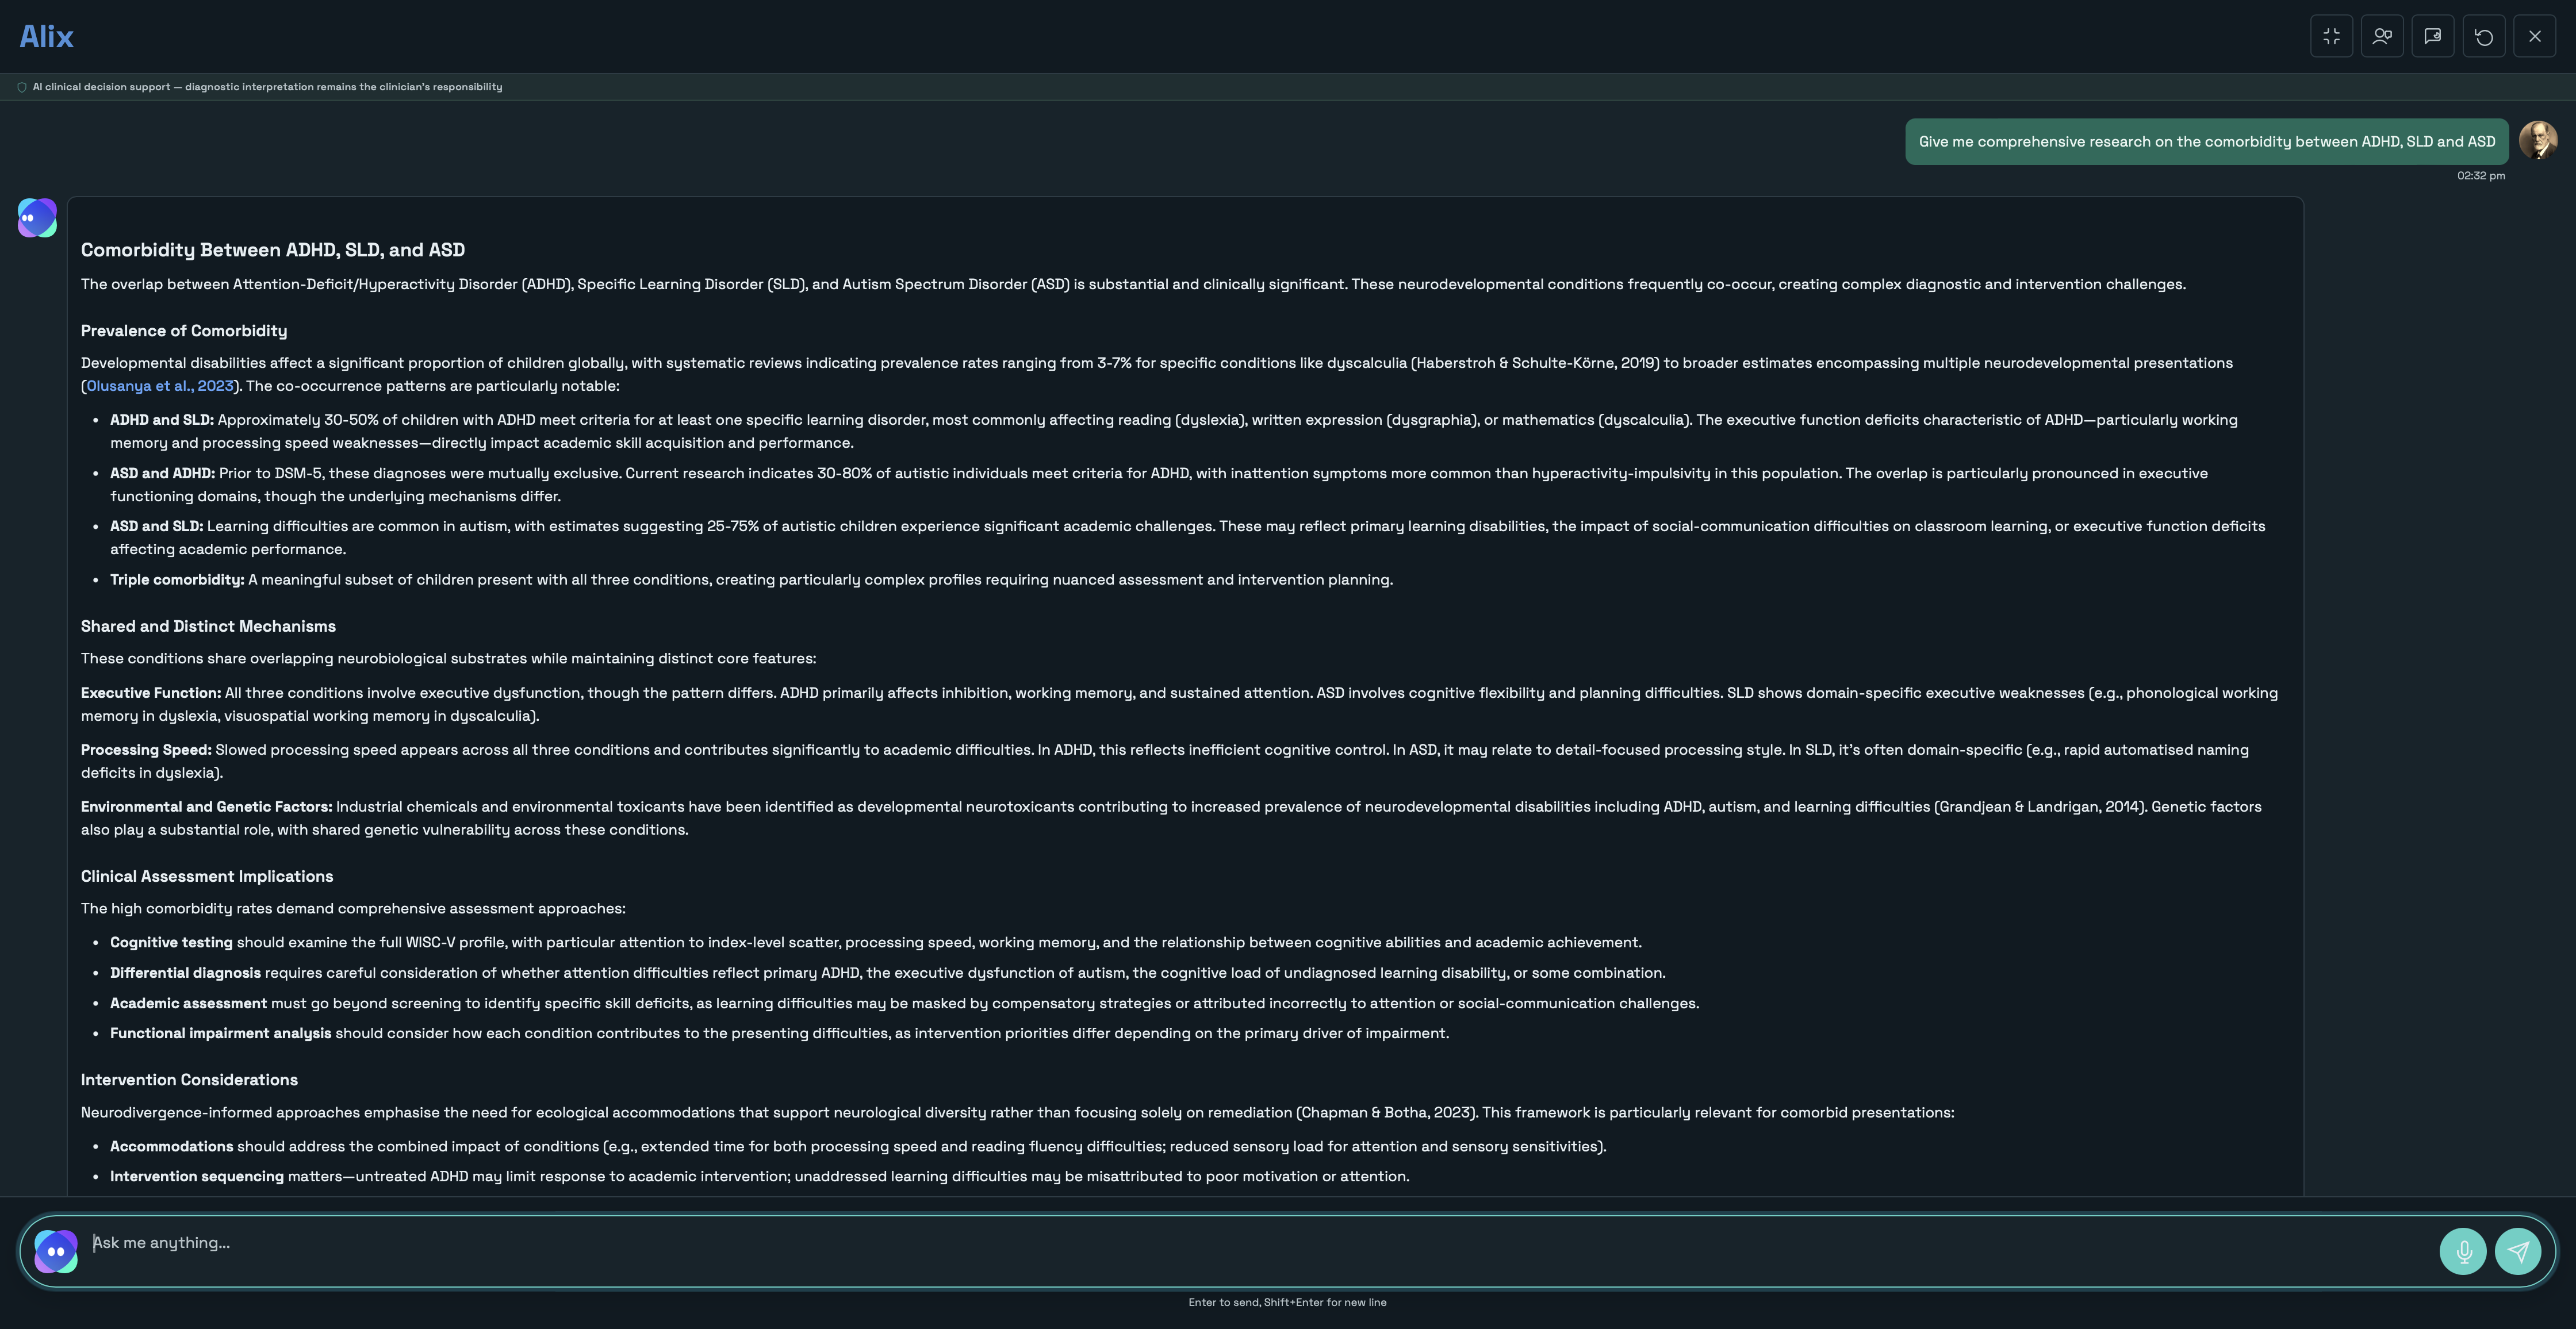
Task: Click the Alix bot icon in the input bar
Action: 56,1251
